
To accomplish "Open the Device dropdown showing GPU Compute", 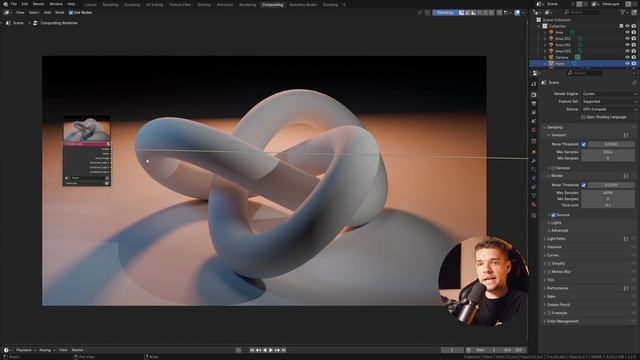I will (609, 109).
